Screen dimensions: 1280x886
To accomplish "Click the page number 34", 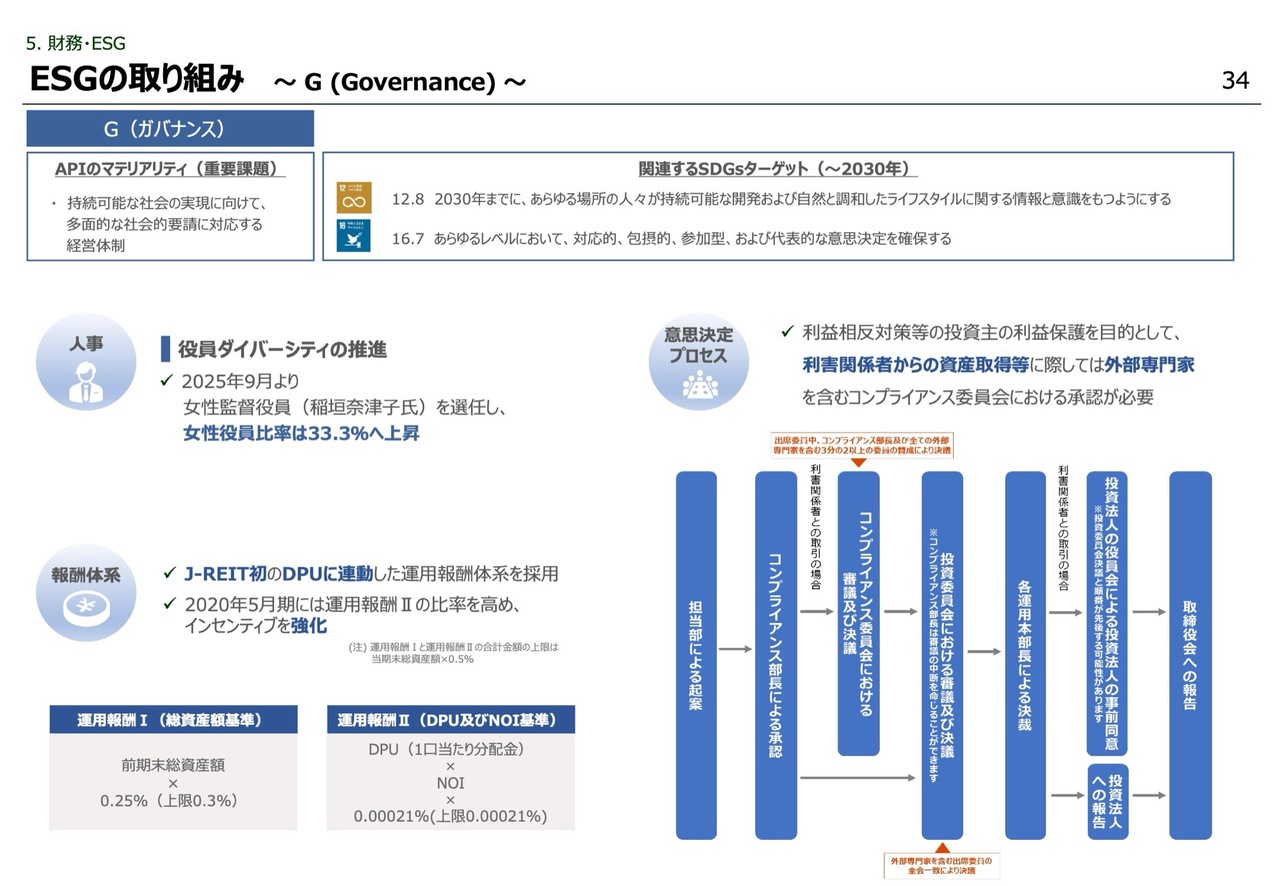I will tap(1235, 81).
